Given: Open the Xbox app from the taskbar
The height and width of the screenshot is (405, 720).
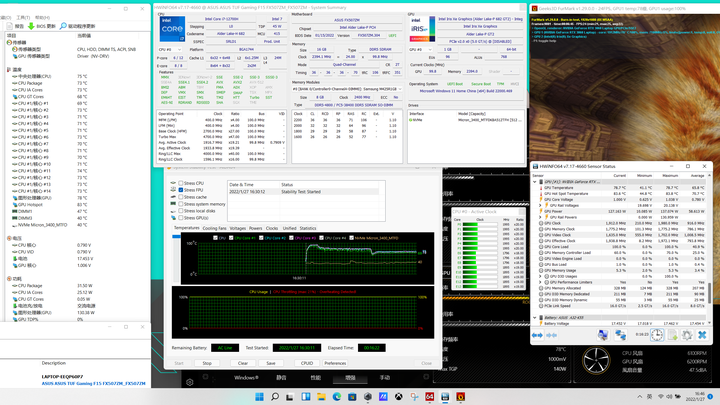Looking at the screenshot, I should tap(399, 396).
